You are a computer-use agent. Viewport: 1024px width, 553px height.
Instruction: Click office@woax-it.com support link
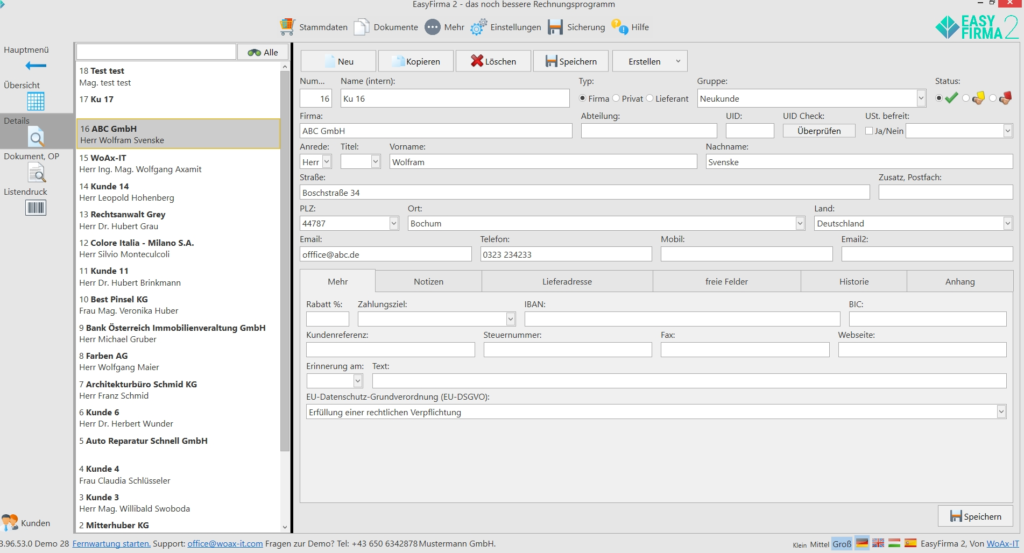tap(225, 543)
